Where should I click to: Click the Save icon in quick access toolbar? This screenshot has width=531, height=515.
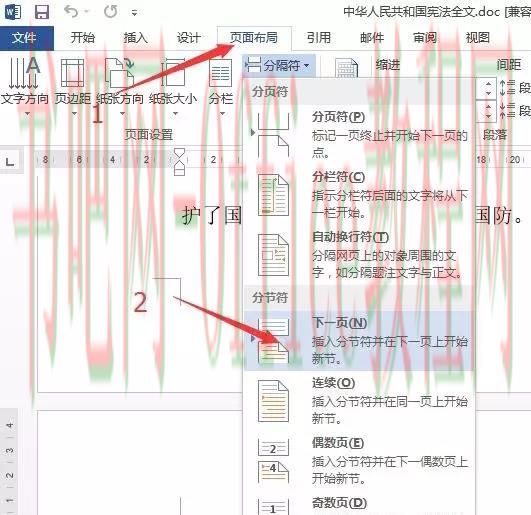42,12
